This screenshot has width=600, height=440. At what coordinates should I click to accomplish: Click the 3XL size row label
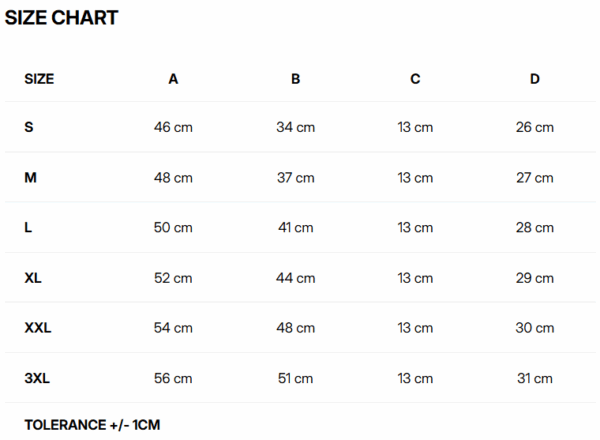tap(37, 378)
